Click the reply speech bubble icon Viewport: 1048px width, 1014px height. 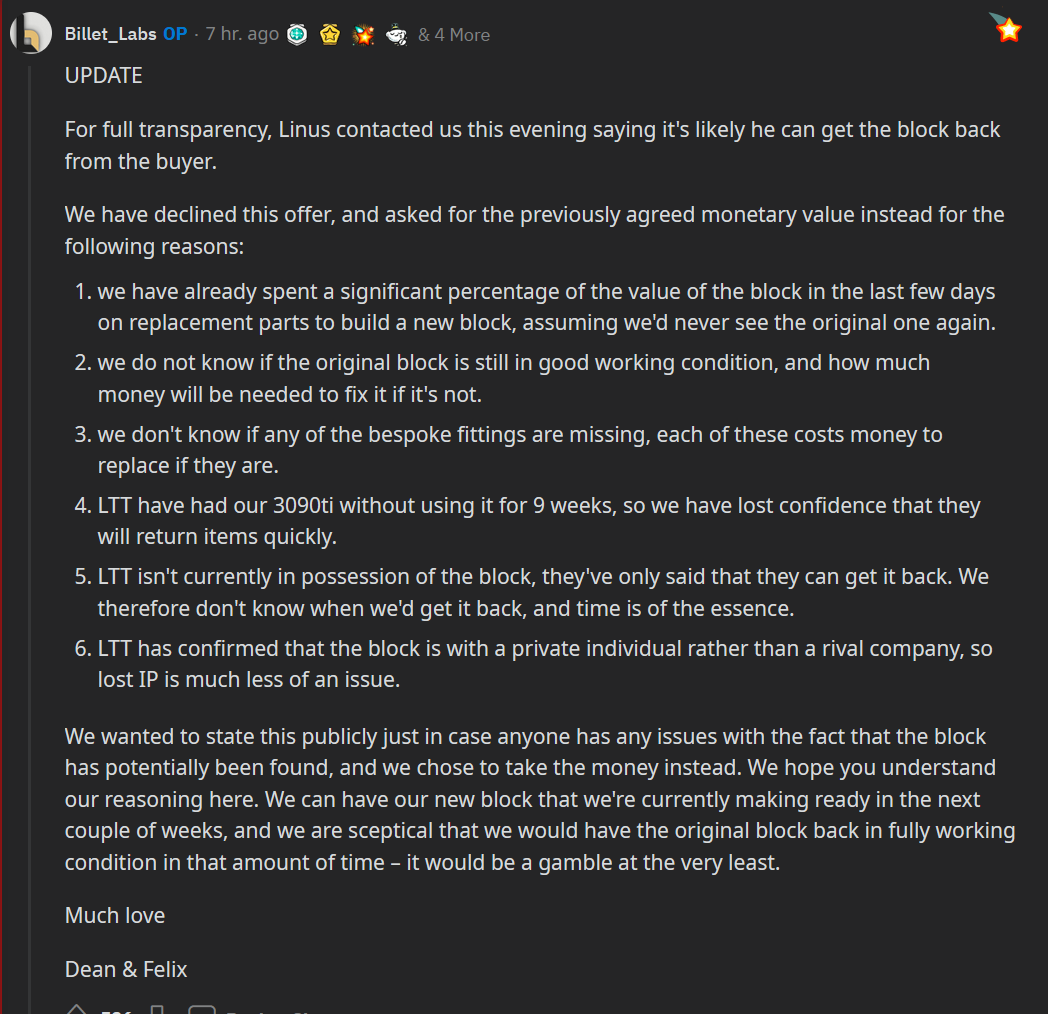(202, 1009)
